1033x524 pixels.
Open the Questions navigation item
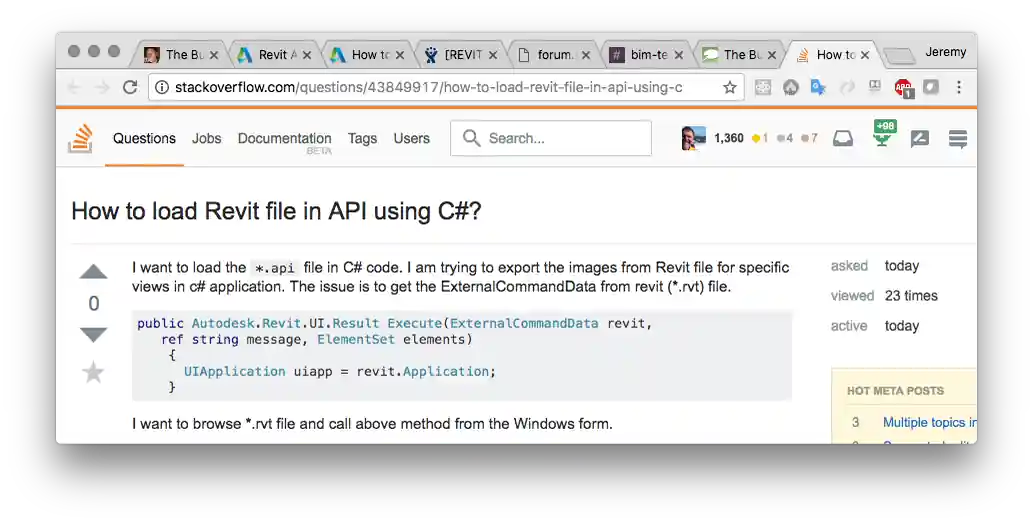144,139
